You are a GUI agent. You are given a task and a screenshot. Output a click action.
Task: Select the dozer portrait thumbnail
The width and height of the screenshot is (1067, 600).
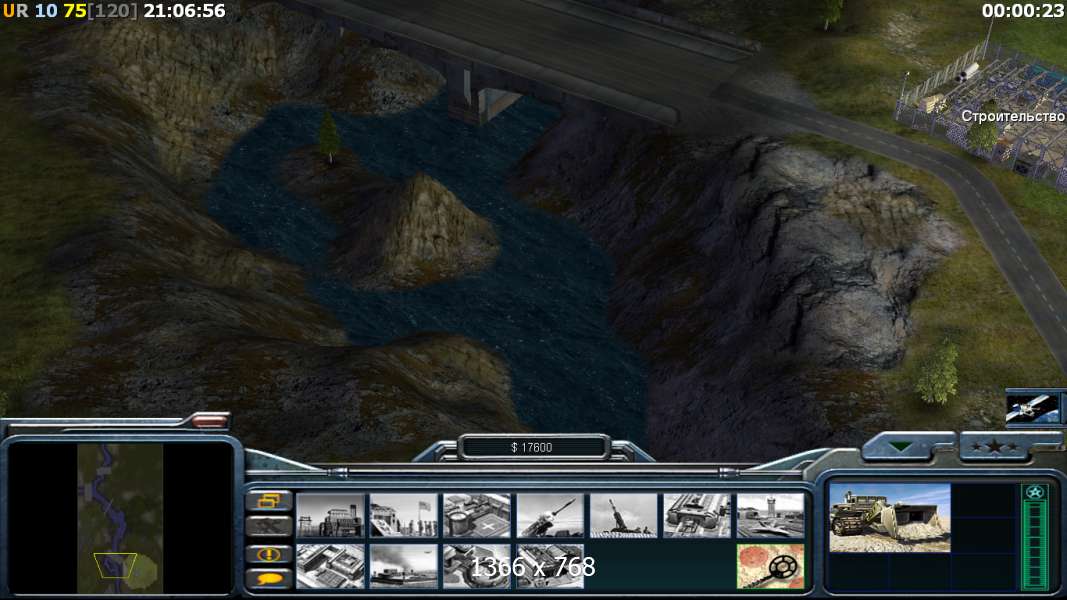(x=889, y=518)
